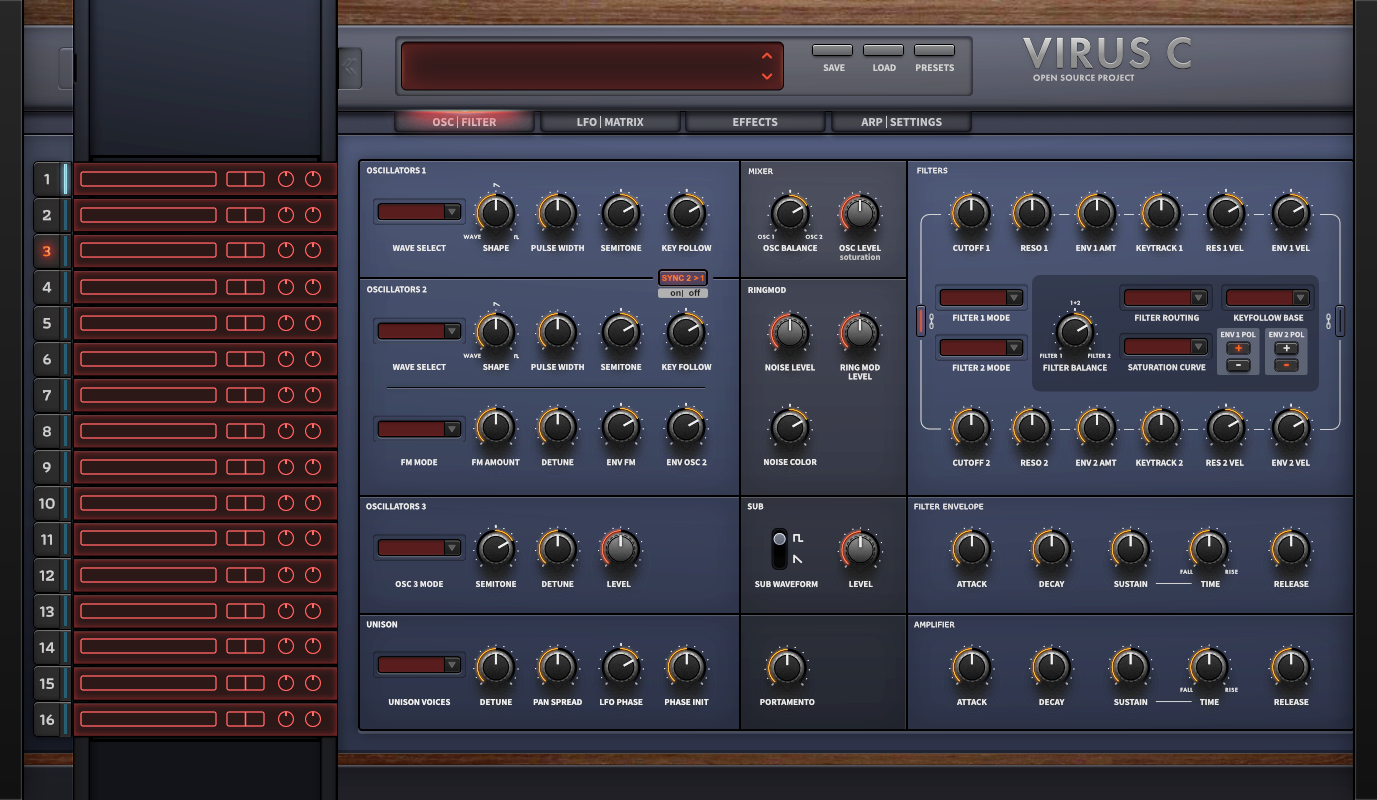1377x800 pixels.
Task: Open the Keyfollow Base dropdown
Action: (x=1268, y=298)
